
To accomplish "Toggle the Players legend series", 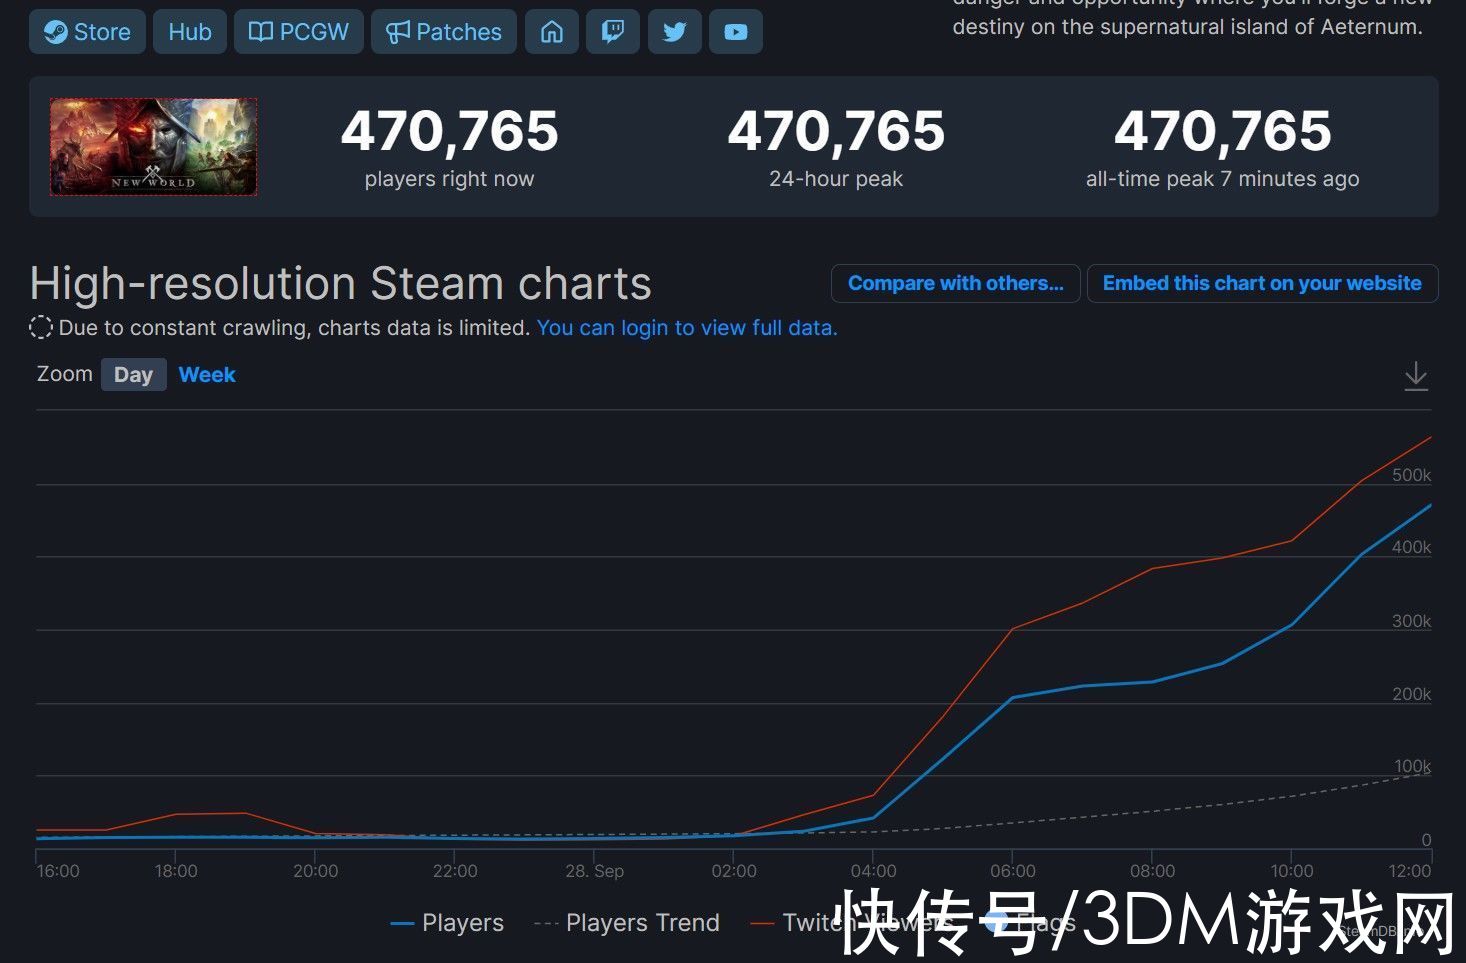I will 447,923.
